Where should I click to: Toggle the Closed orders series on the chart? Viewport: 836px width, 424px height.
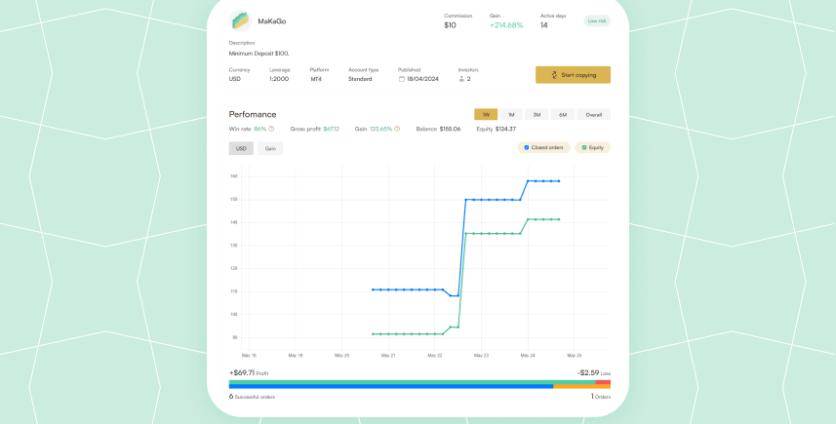543,148
